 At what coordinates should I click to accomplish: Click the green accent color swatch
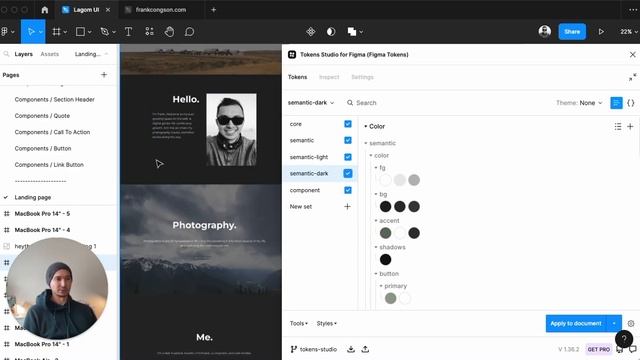pyautogui.click(x=385, y=233)
